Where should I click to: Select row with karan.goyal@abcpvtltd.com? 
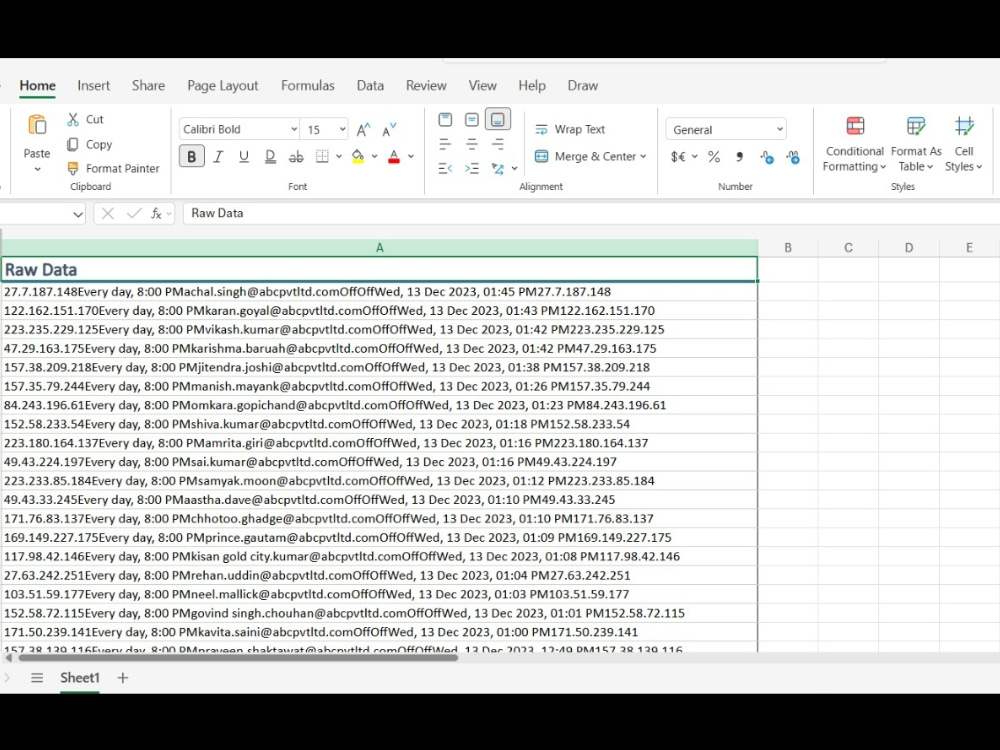[379, 311]
